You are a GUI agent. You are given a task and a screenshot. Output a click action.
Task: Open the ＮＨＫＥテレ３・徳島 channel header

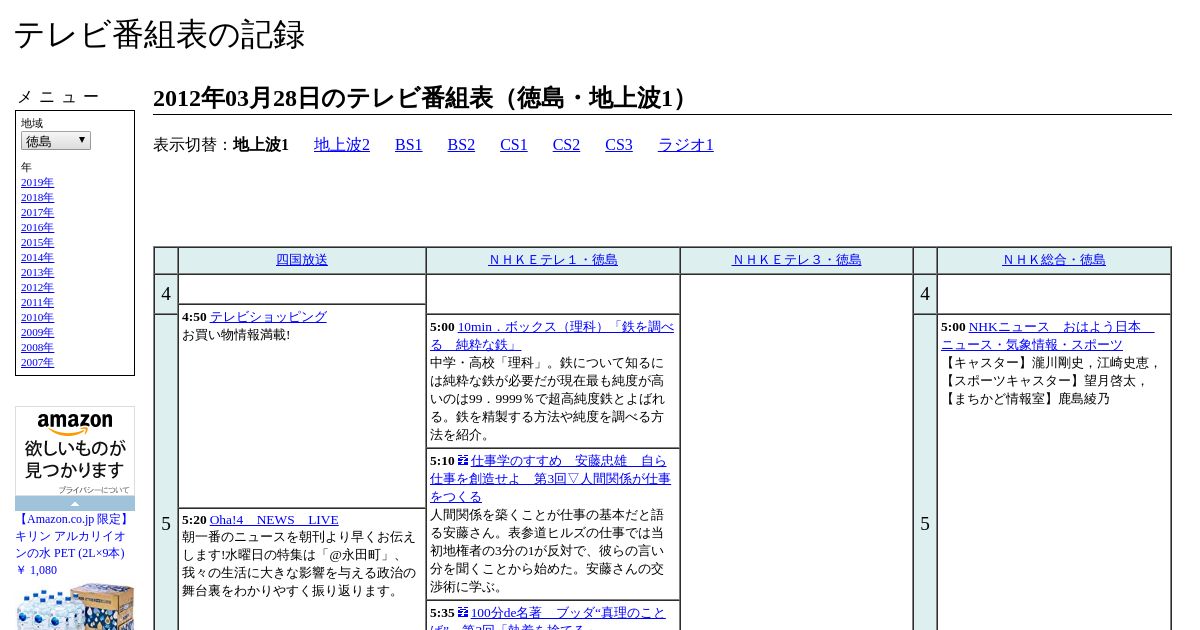[x=797, y=260]
